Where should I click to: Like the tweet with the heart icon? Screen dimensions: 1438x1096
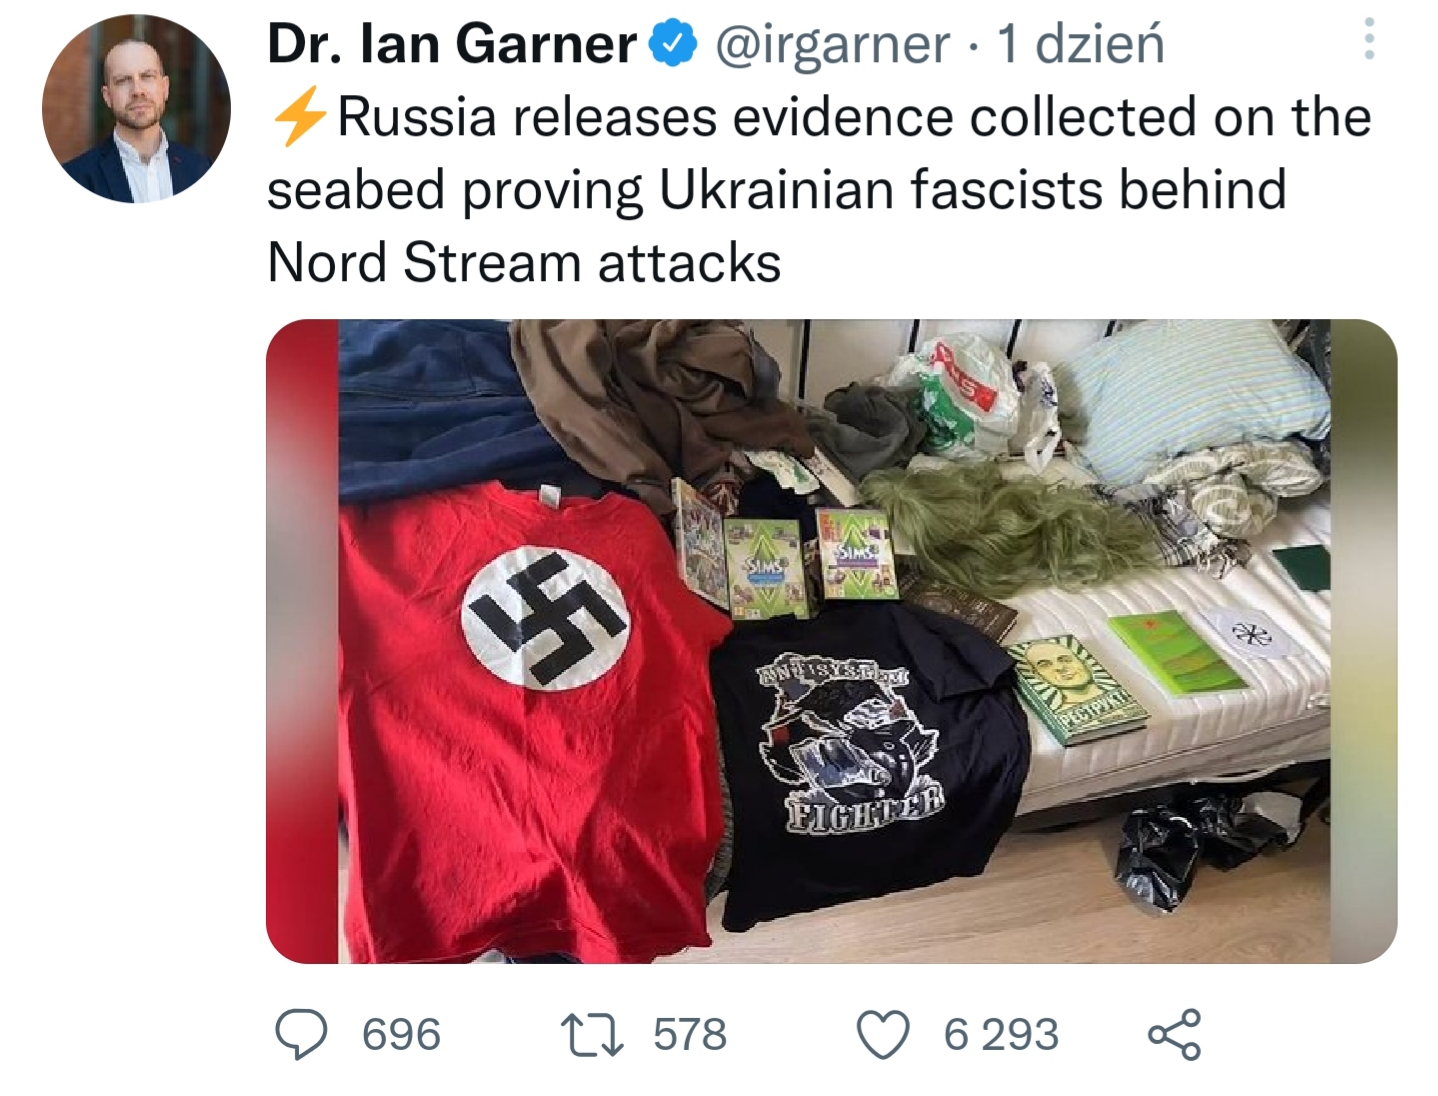coord(884,1035)
